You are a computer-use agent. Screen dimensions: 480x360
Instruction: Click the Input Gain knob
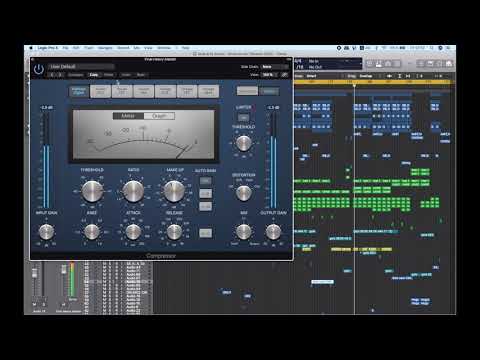[x=46, y=232]
